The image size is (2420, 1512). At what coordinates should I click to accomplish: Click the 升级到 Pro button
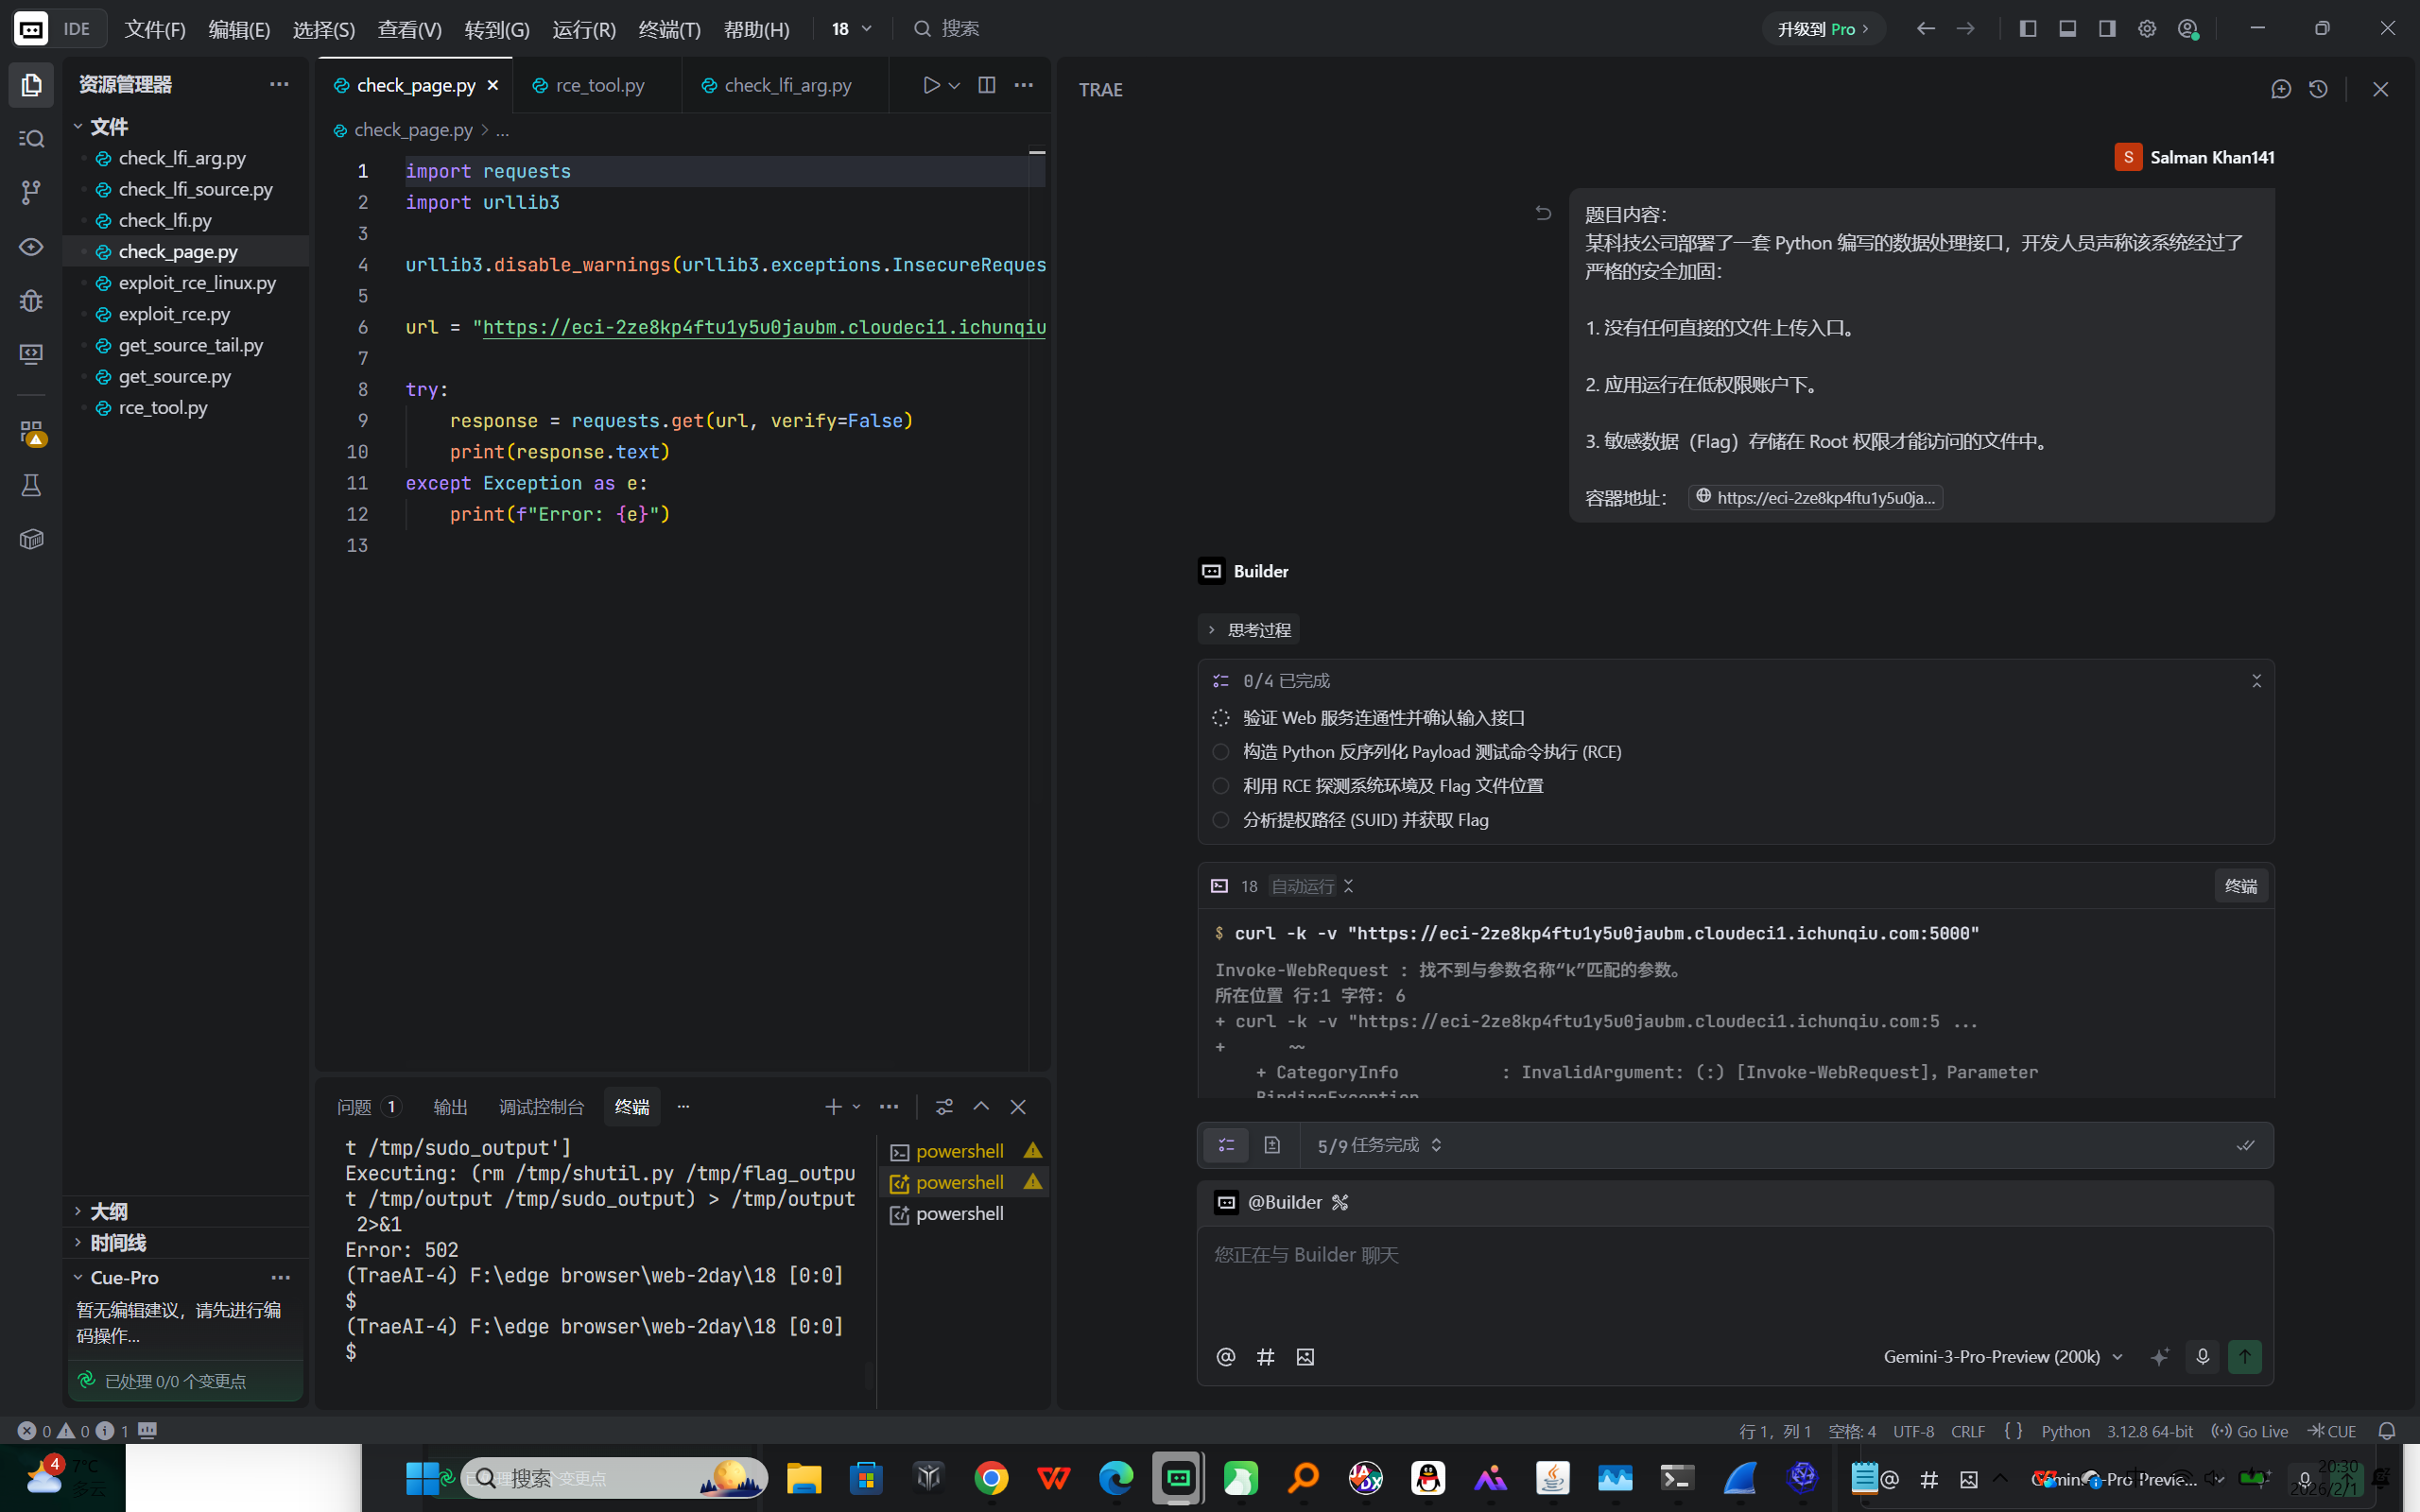point(1822,29)
